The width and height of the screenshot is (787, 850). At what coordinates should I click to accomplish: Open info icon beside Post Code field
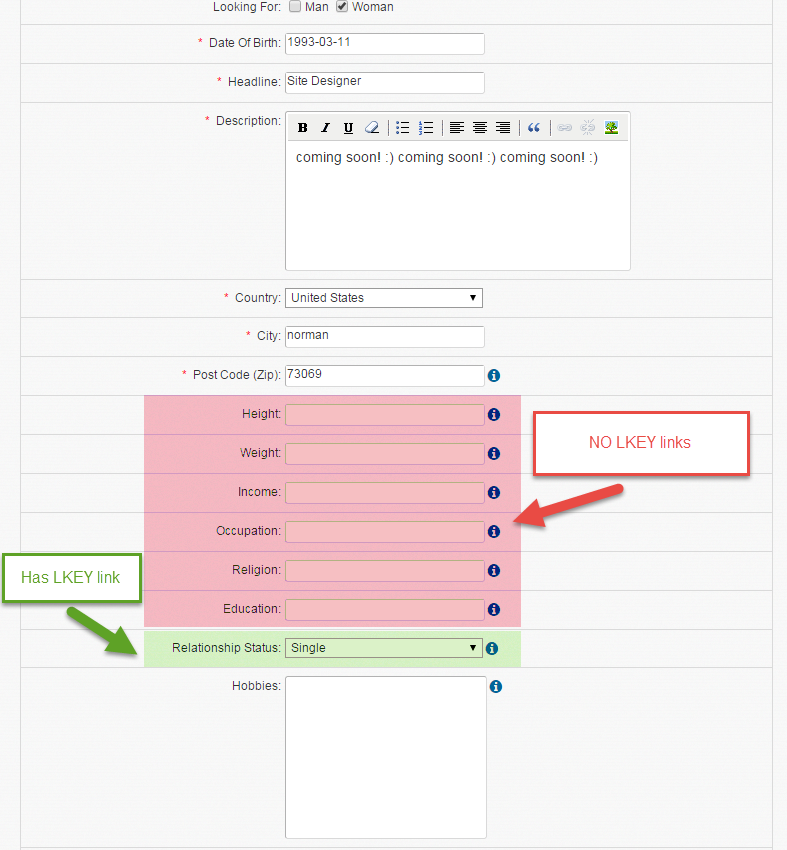(x=494, y=375)
